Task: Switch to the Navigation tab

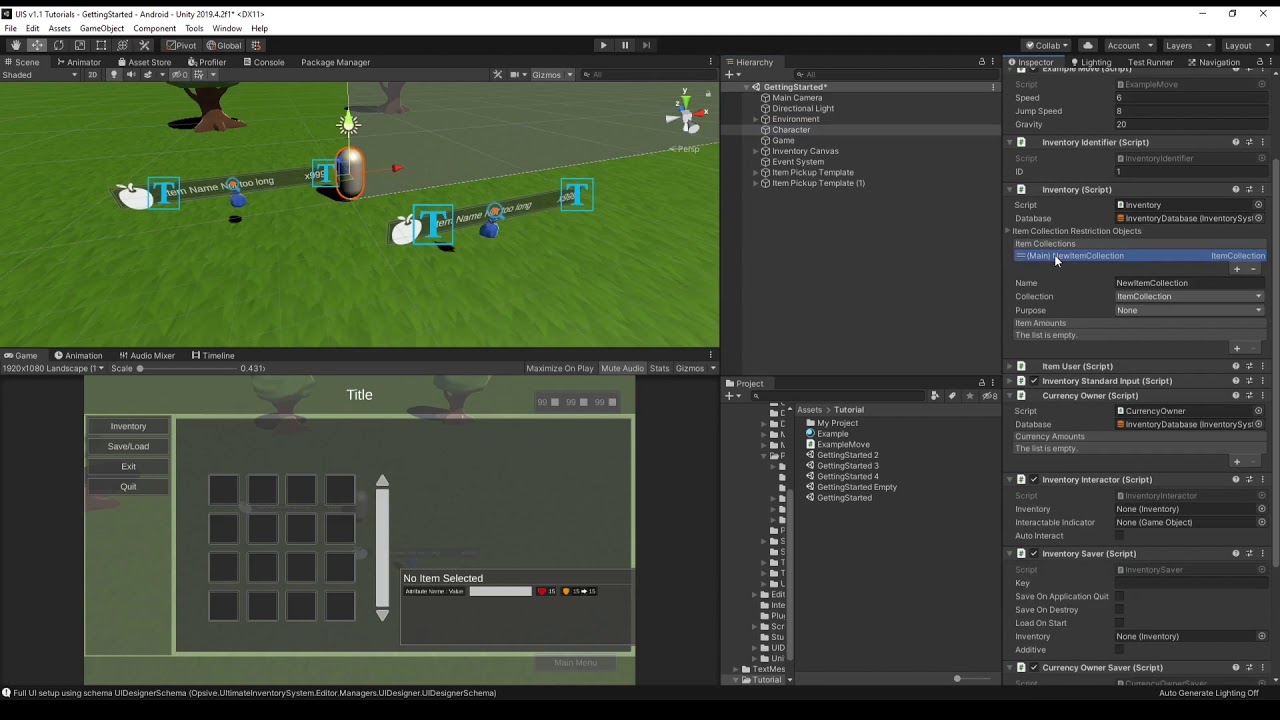Action: click(x=1214, y=62)
